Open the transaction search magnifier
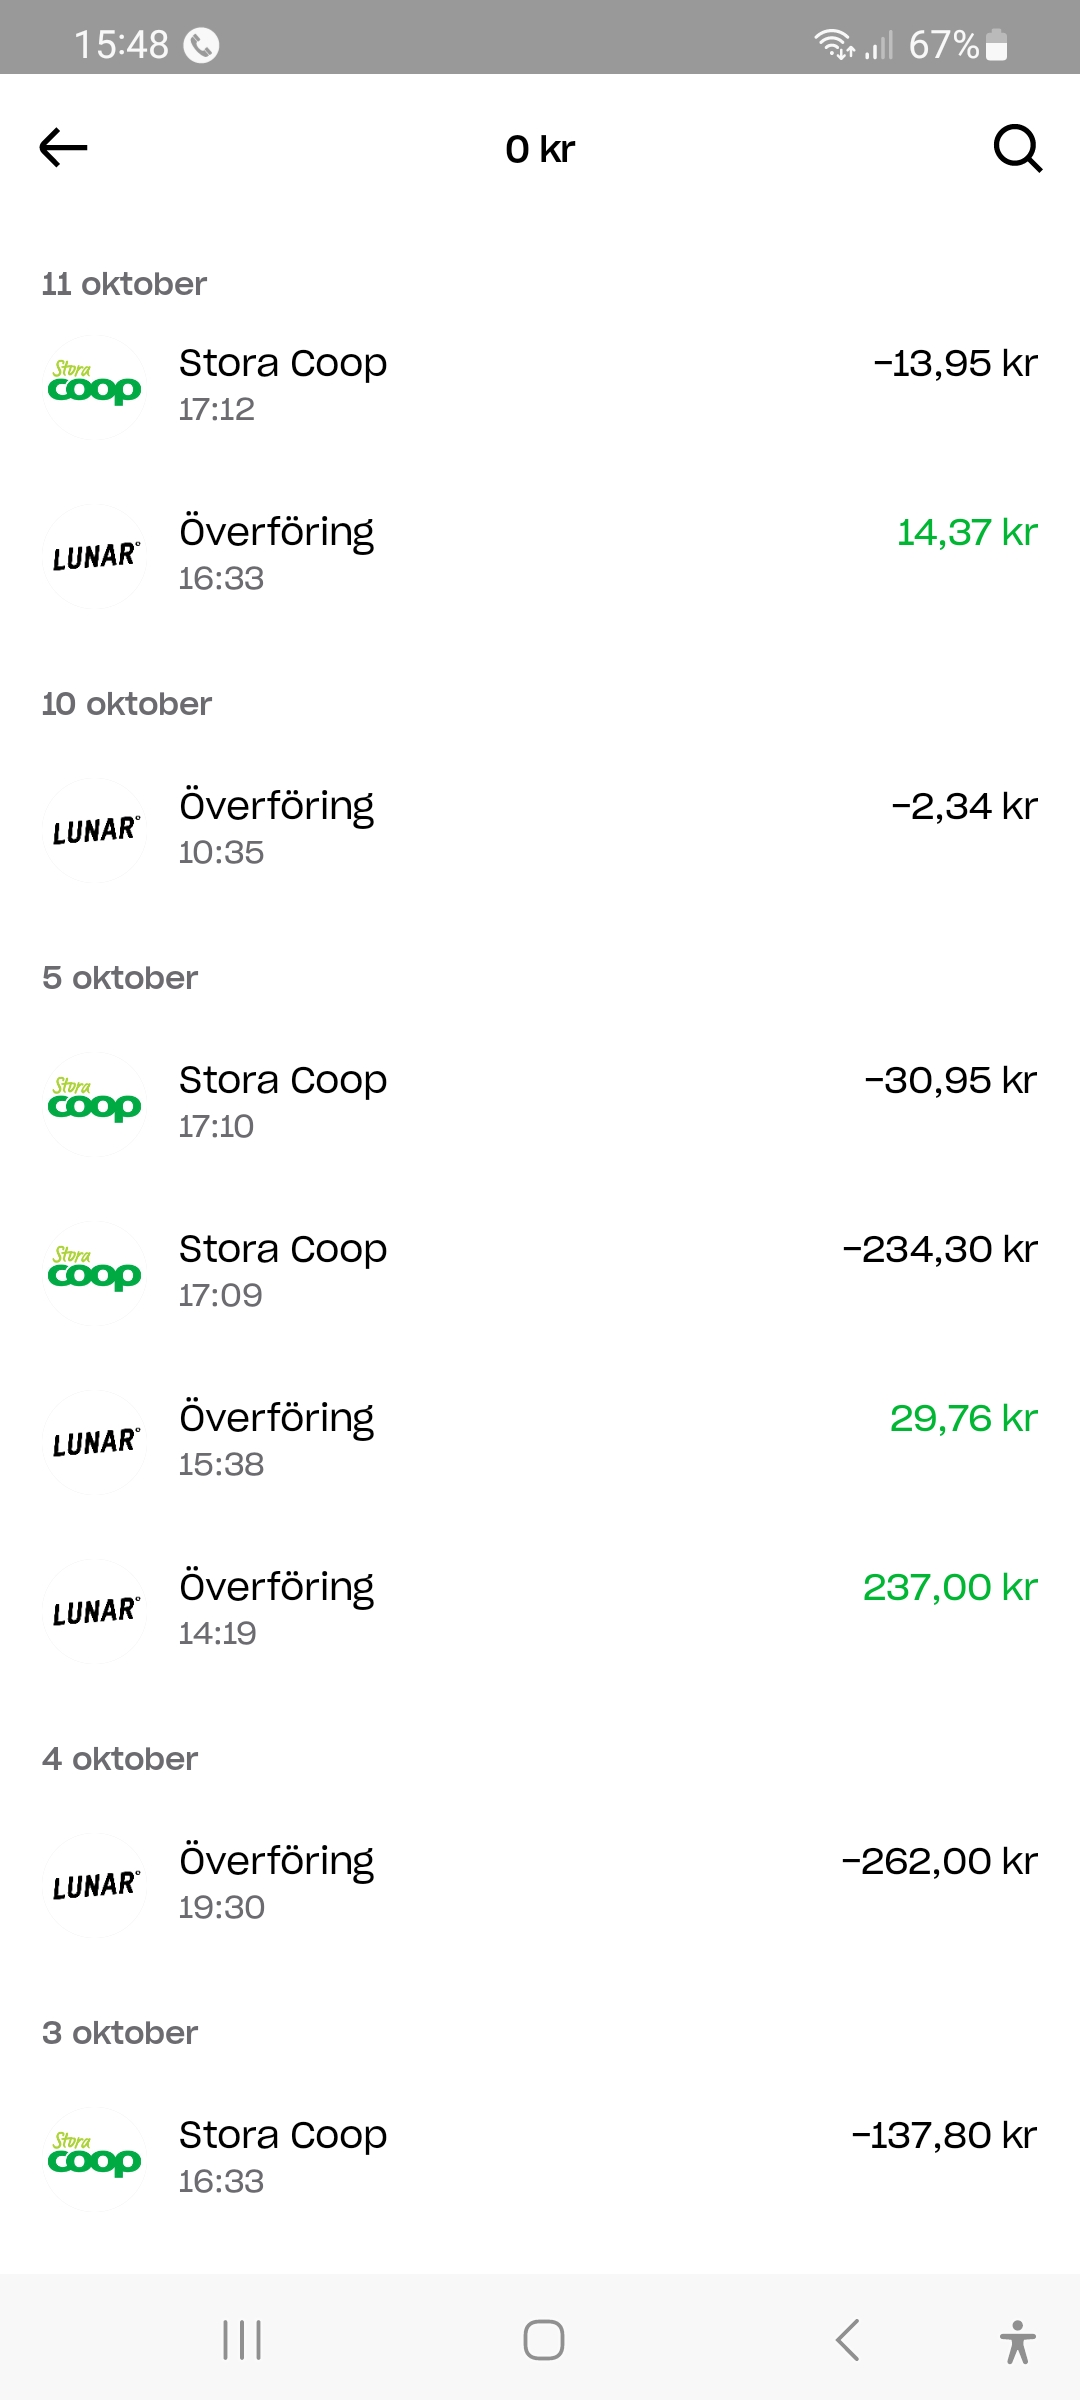Viewport: 1080px width, 2400px height. (x=1017, y=149)
